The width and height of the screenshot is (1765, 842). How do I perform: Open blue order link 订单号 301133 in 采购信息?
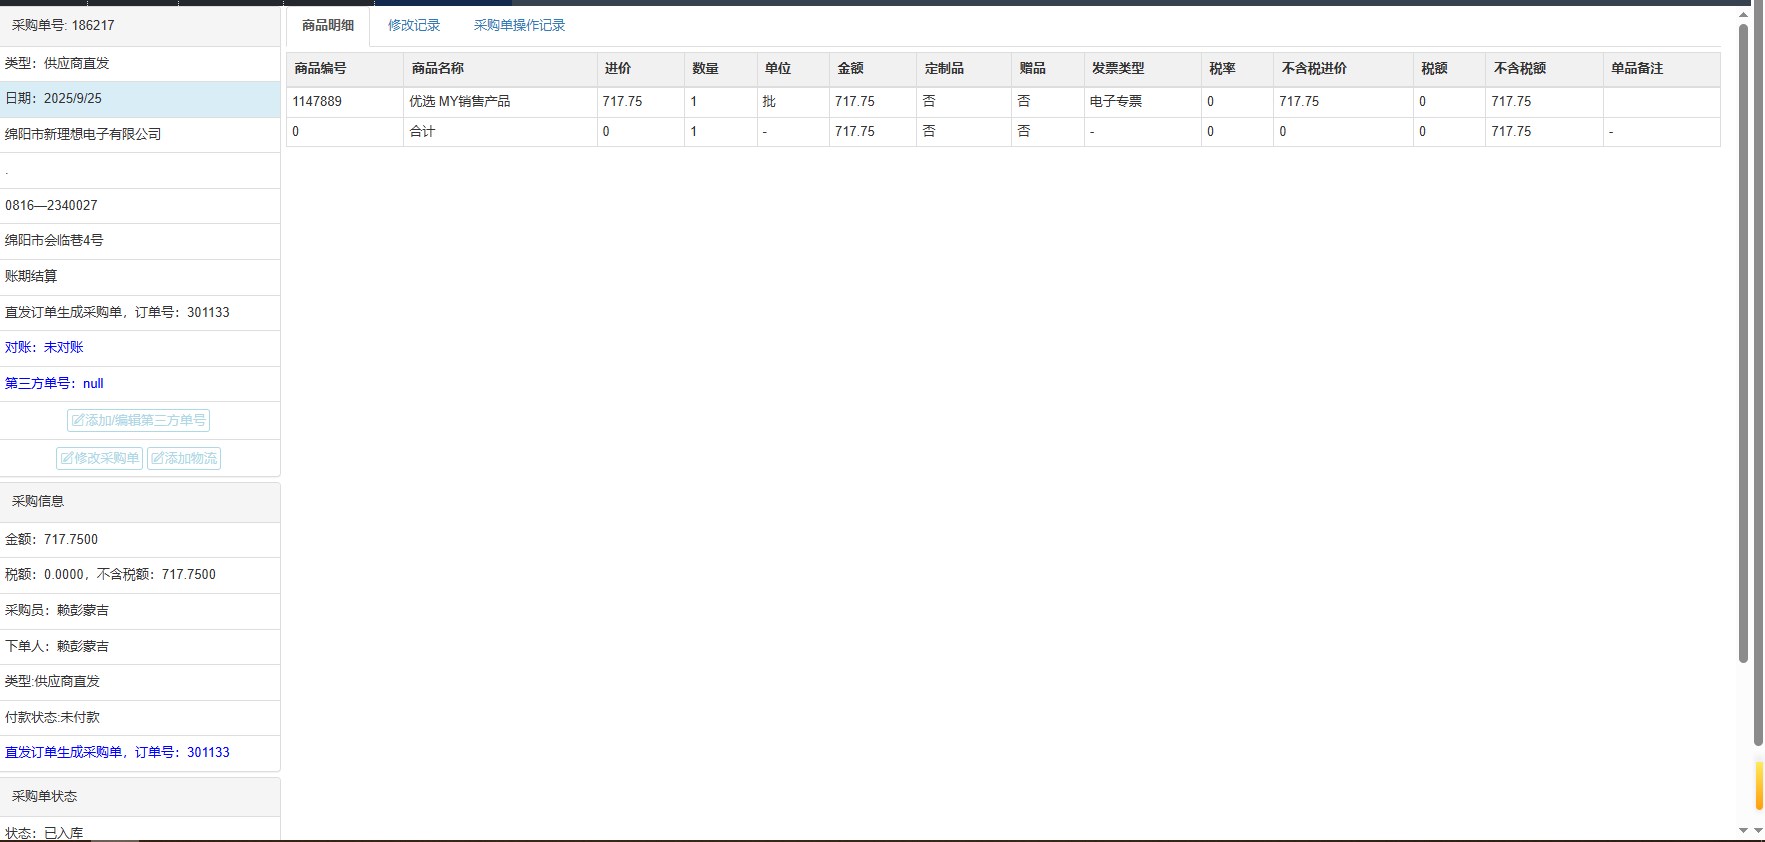[117, 752]
